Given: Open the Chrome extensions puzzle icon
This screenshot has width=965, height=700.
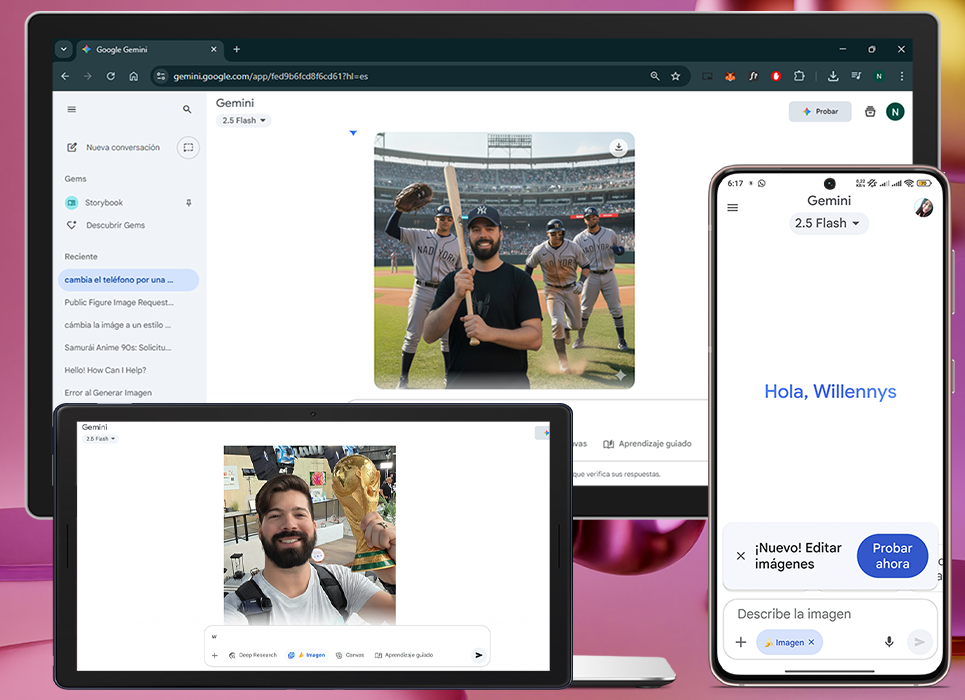Looking at the screenshot, I should [799, 76].
